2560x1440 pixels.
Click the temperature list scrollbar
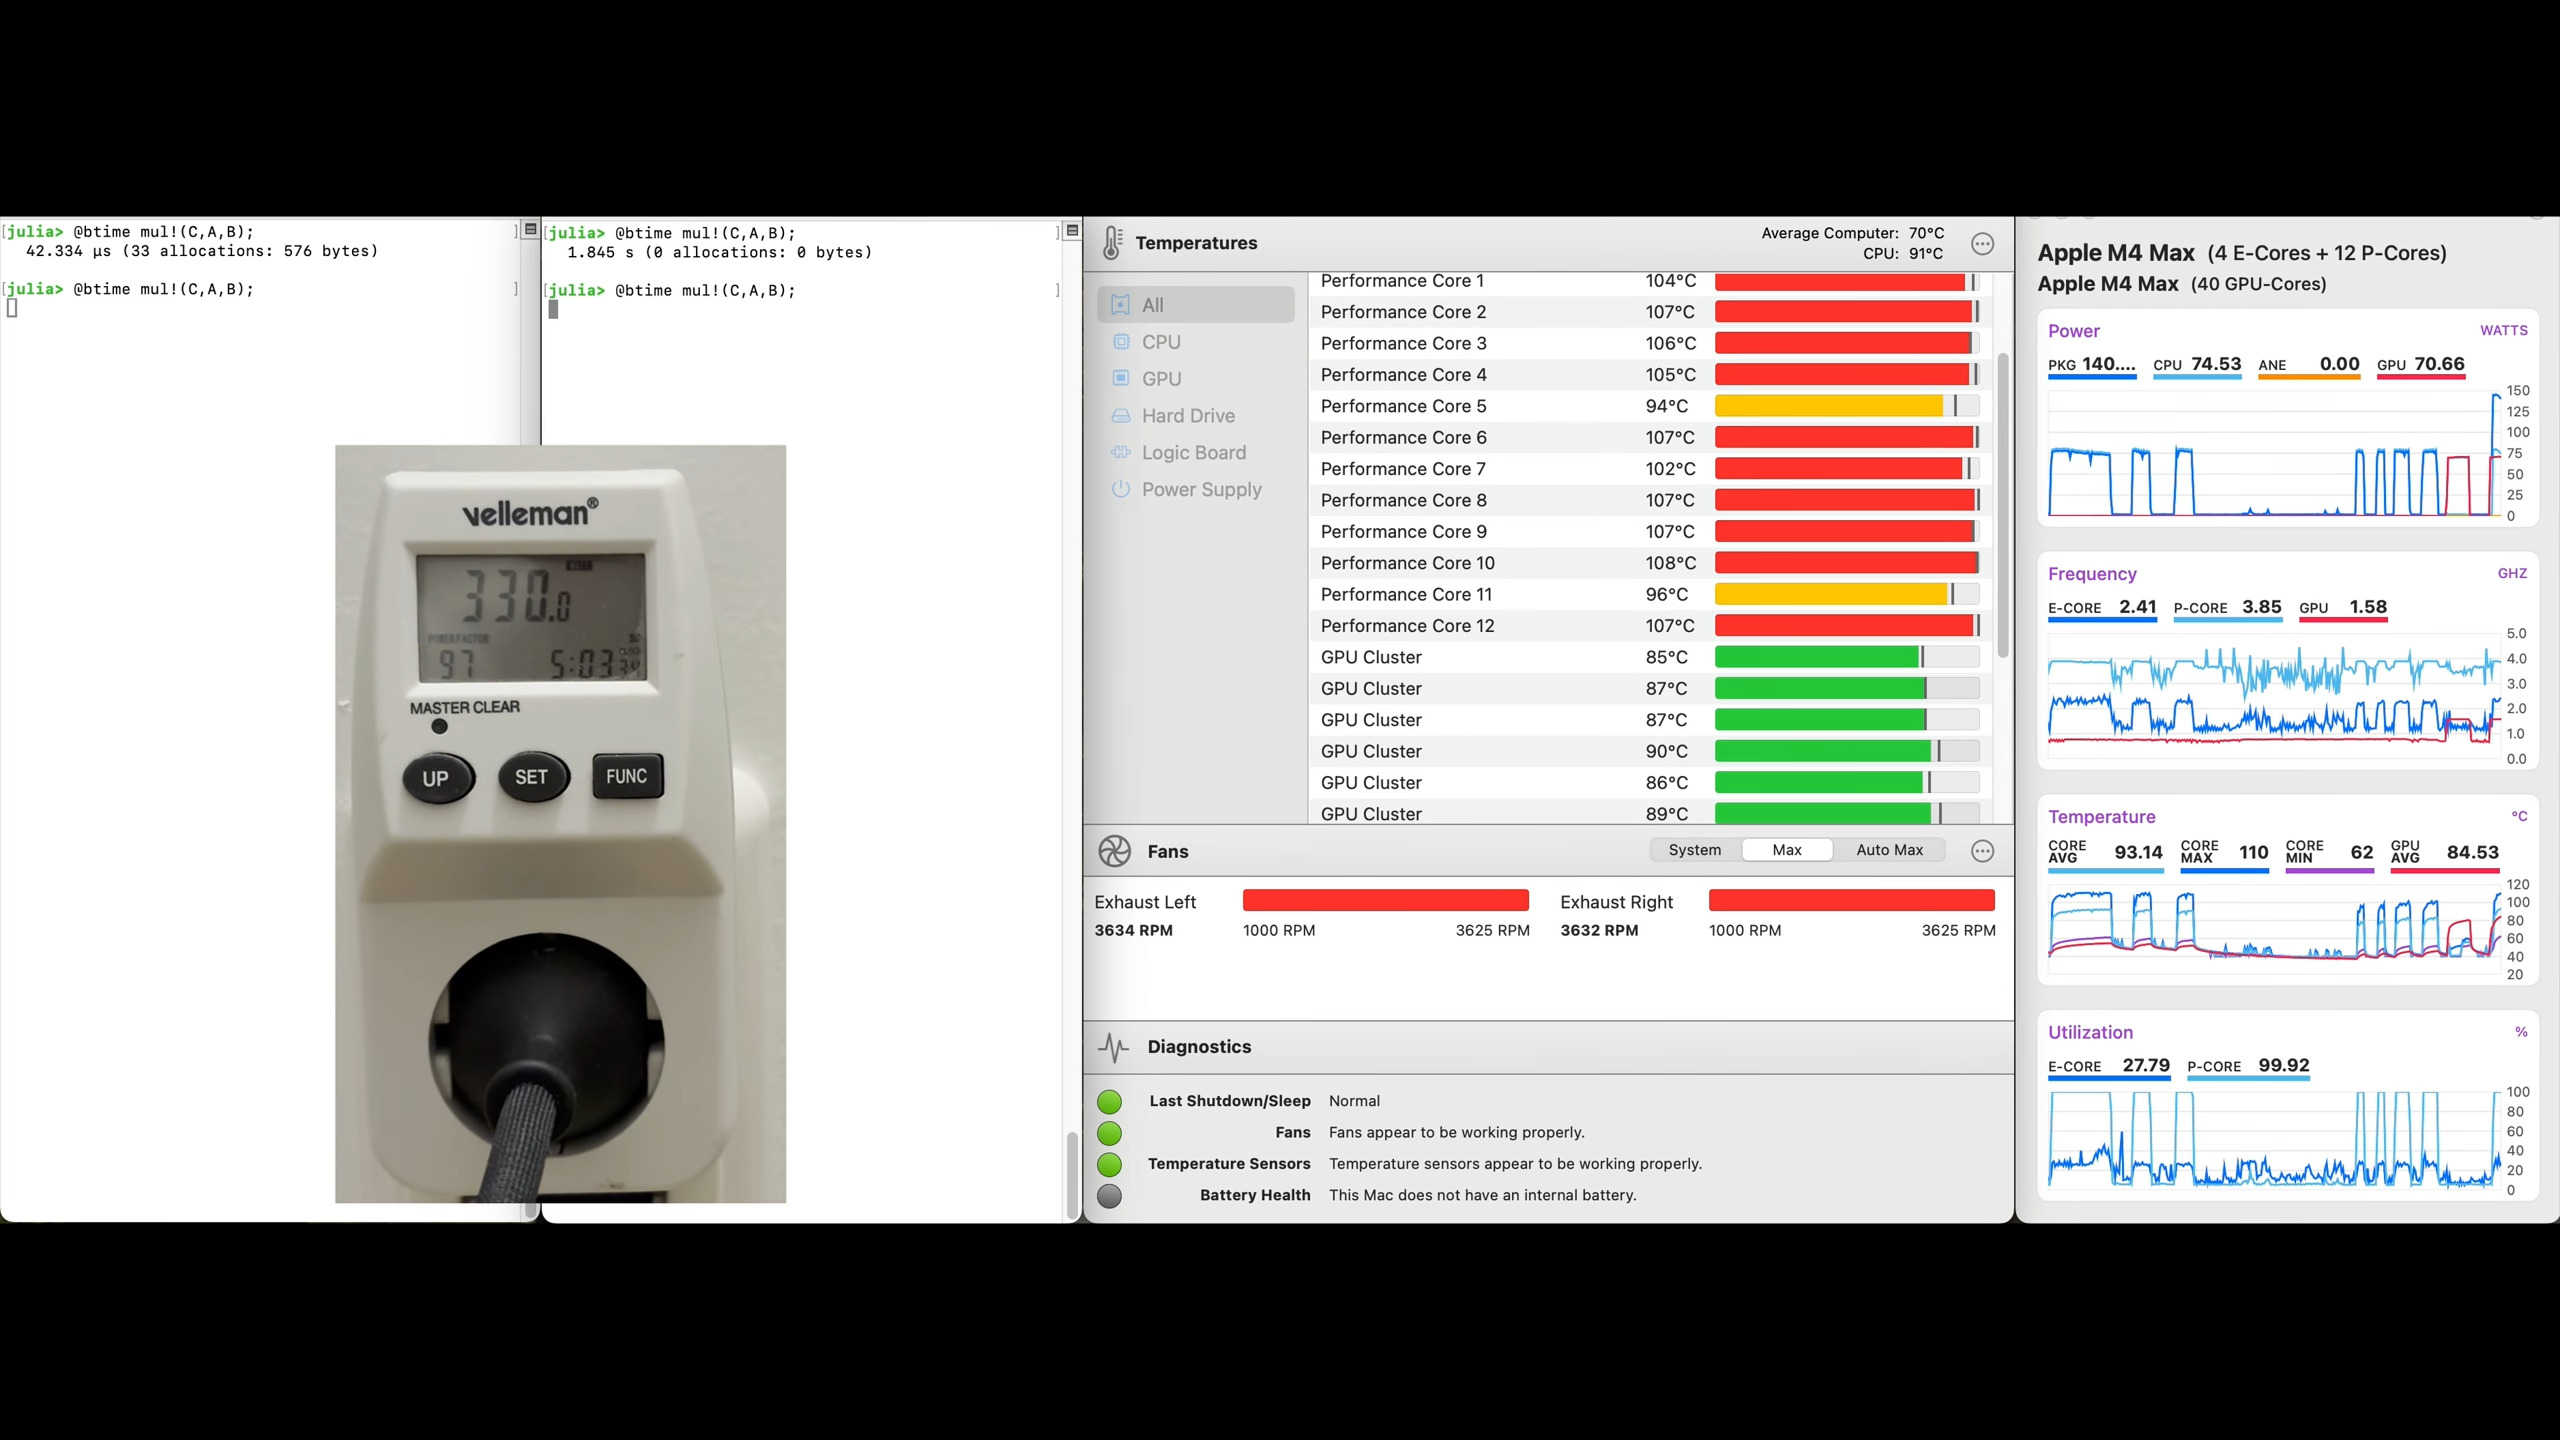[x=2002, y=505]
